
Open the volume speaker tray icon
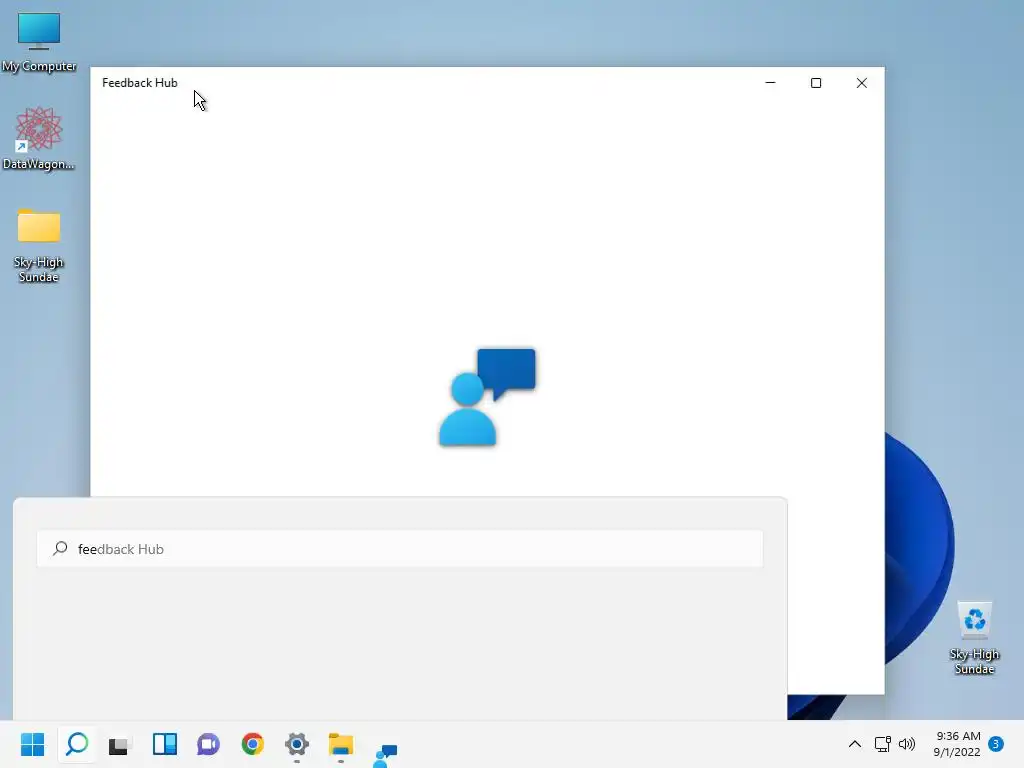[907, 744]
